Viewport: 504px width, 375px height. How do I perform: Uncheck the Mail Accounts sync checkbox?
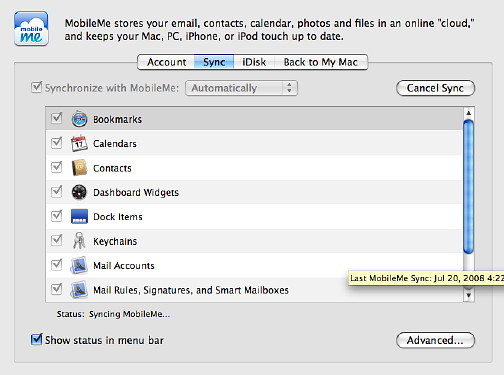(x=56, y=265)
